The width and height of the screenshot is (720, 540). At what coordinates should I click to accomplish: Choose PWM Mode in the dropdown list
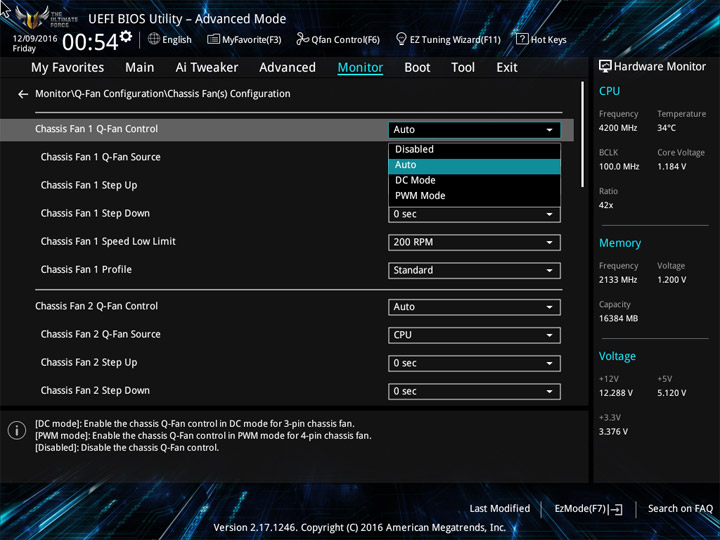pos(474,196)
